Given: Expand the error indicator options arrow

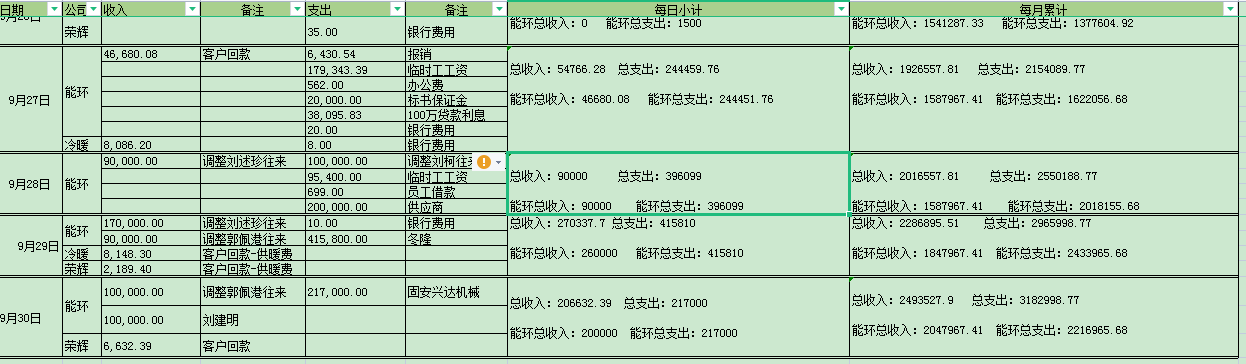Looking at the screenshot, I should 498,162.
